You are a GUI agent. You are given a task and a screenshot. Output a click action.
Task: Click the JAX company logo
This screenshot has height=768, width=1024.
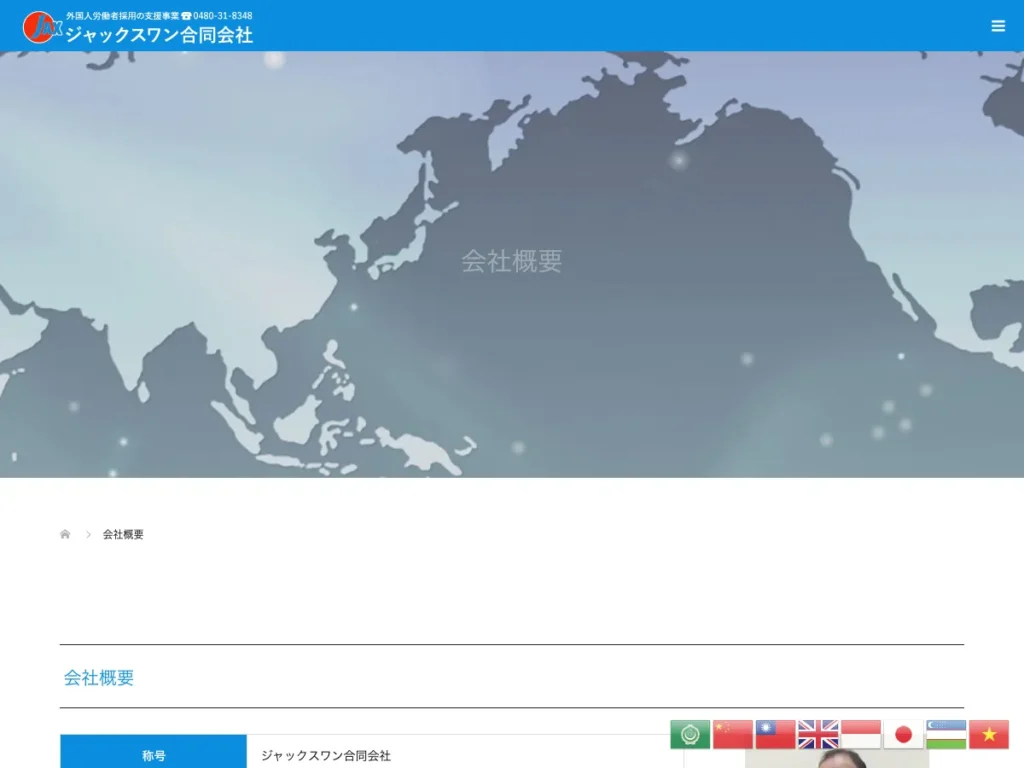42,27
